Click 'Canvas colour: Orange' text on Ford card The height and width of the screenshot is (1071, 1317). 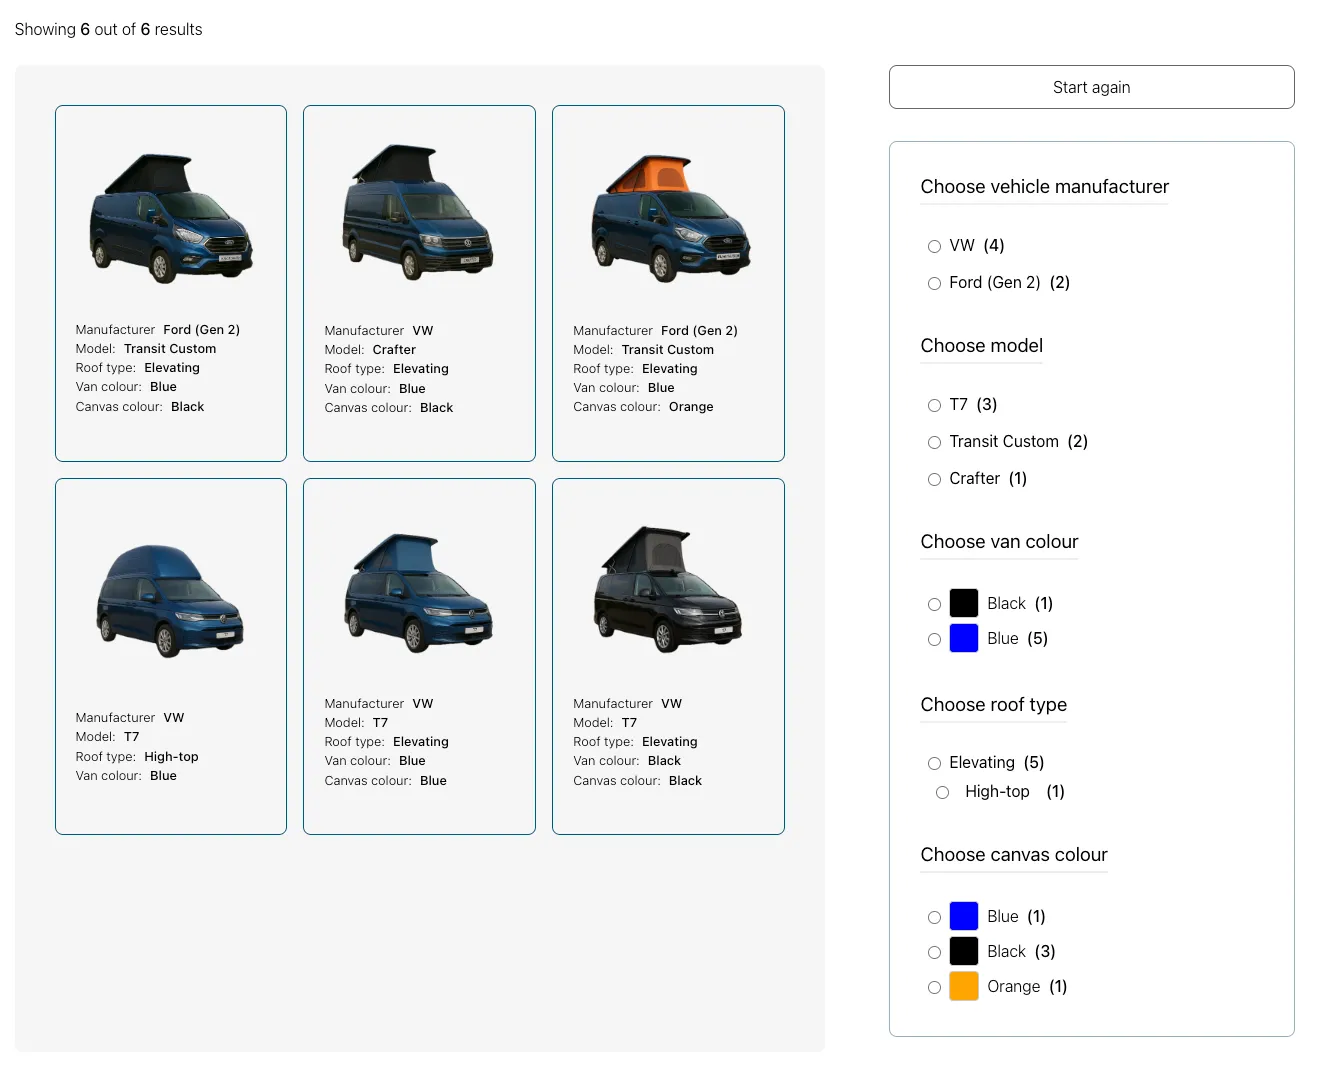point(643,407)
